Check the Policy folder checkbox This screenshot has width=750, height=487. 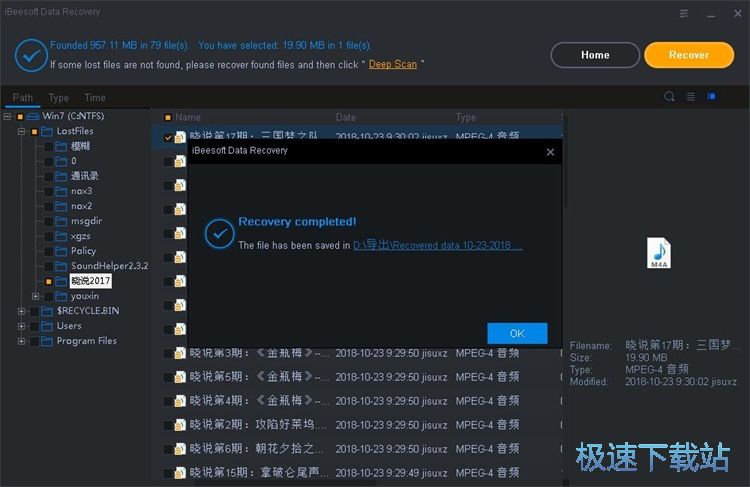[x=49, y=251]
